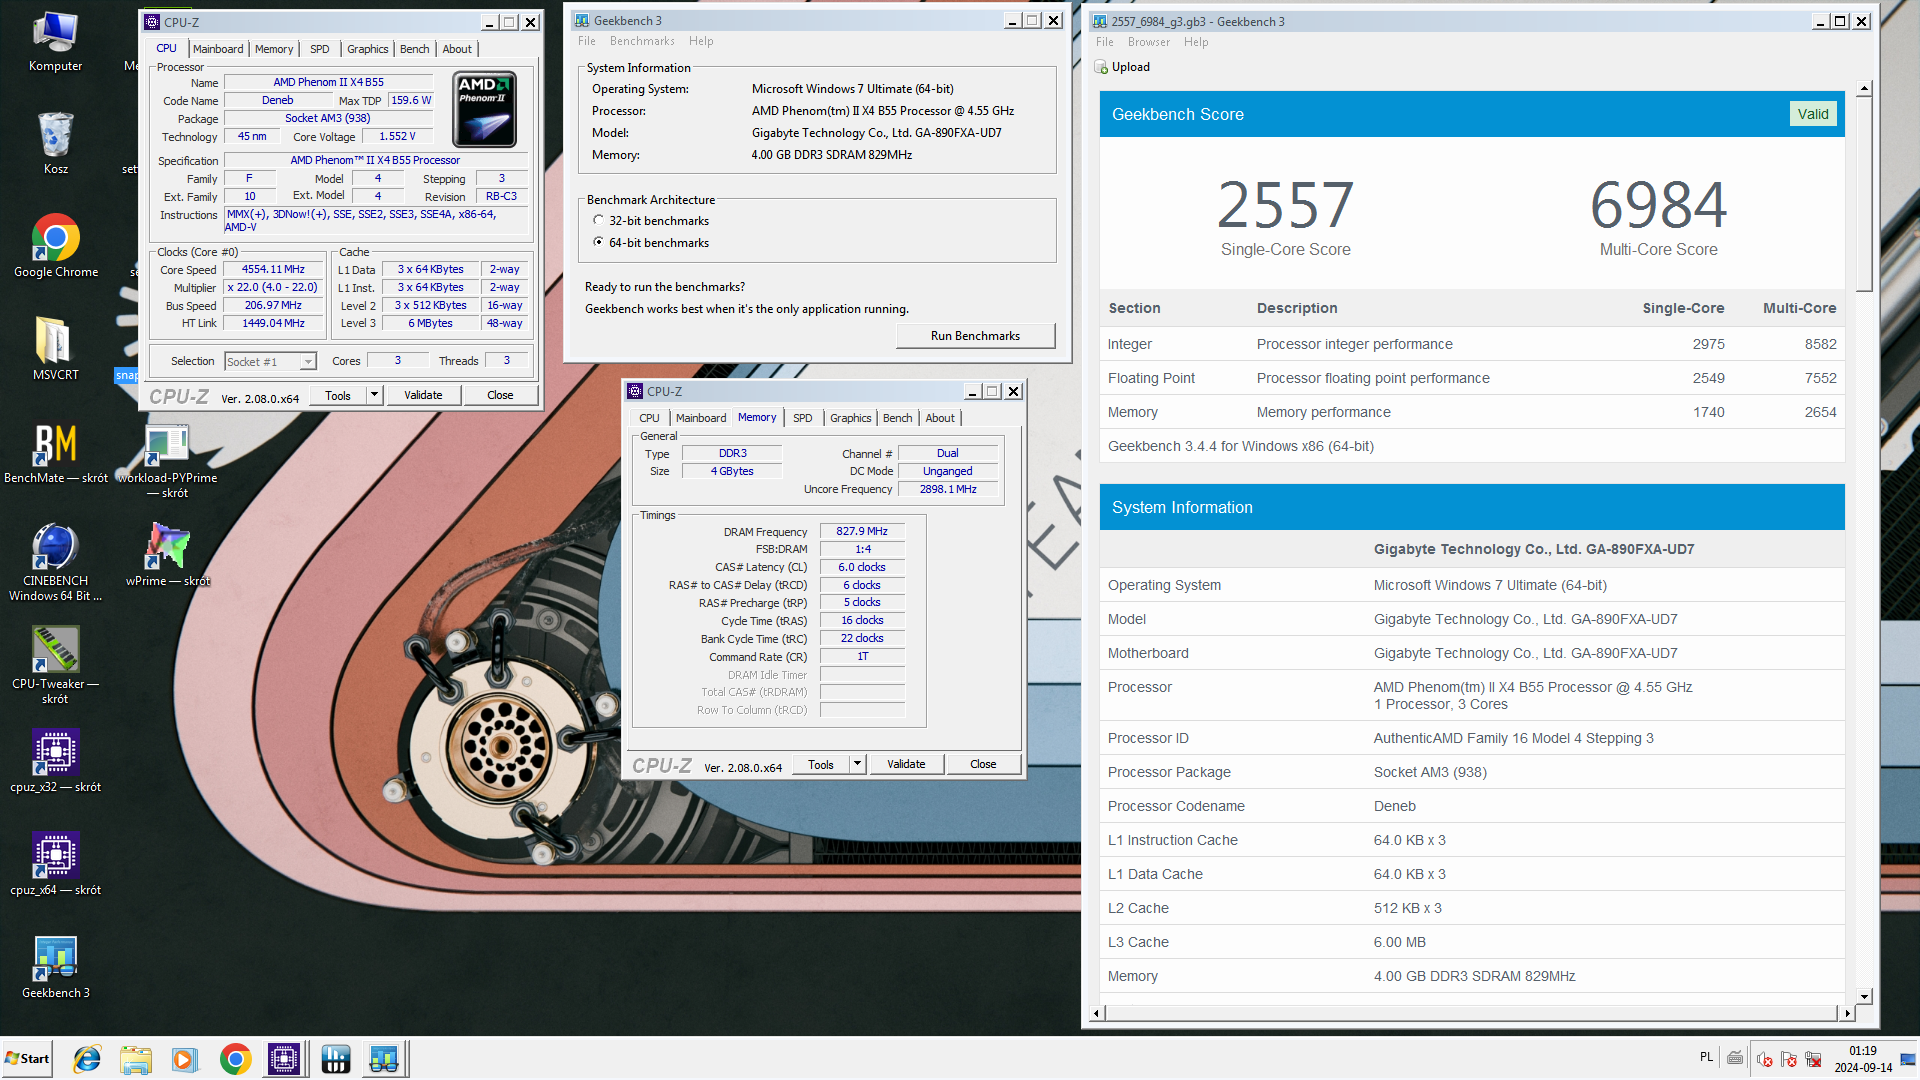Switch to Mainboard tab in top CPU-Z window
The image size is (1920, 1080).
point(218,49)
